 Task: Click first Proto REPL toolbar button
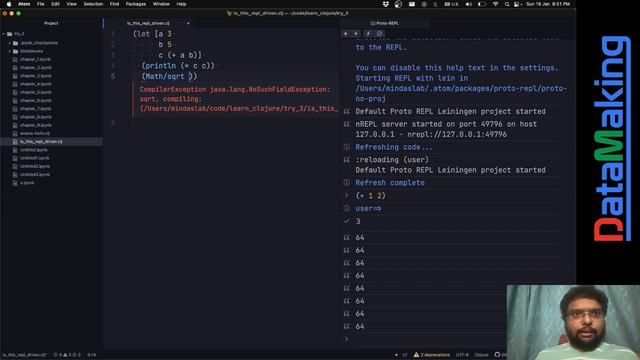point(346,34)
